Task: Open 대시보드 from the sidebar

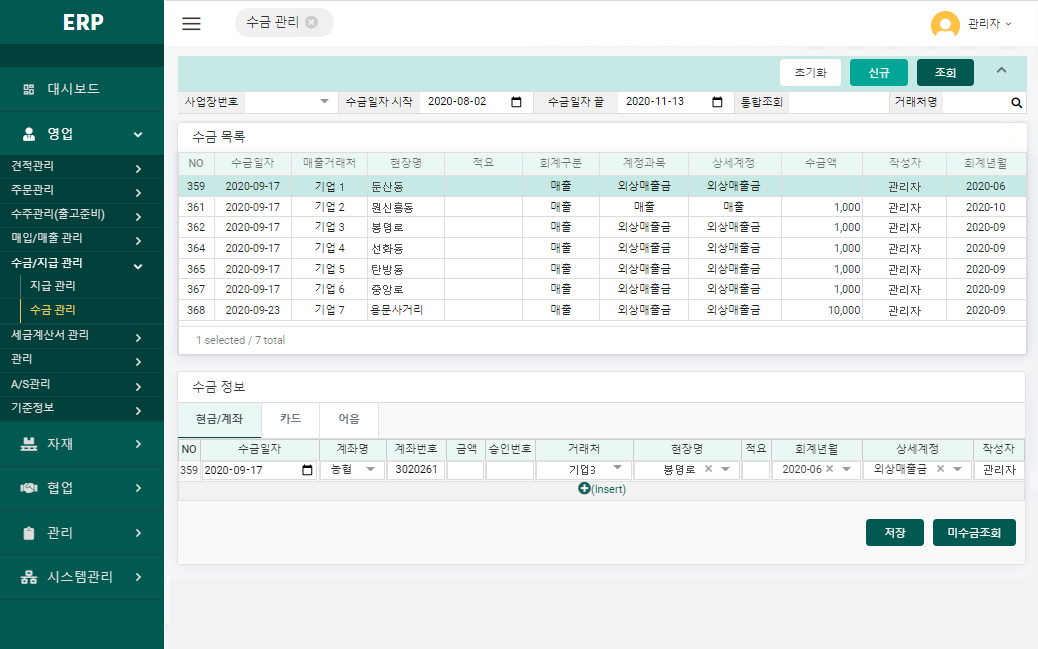Action: [x=73, y=89]
